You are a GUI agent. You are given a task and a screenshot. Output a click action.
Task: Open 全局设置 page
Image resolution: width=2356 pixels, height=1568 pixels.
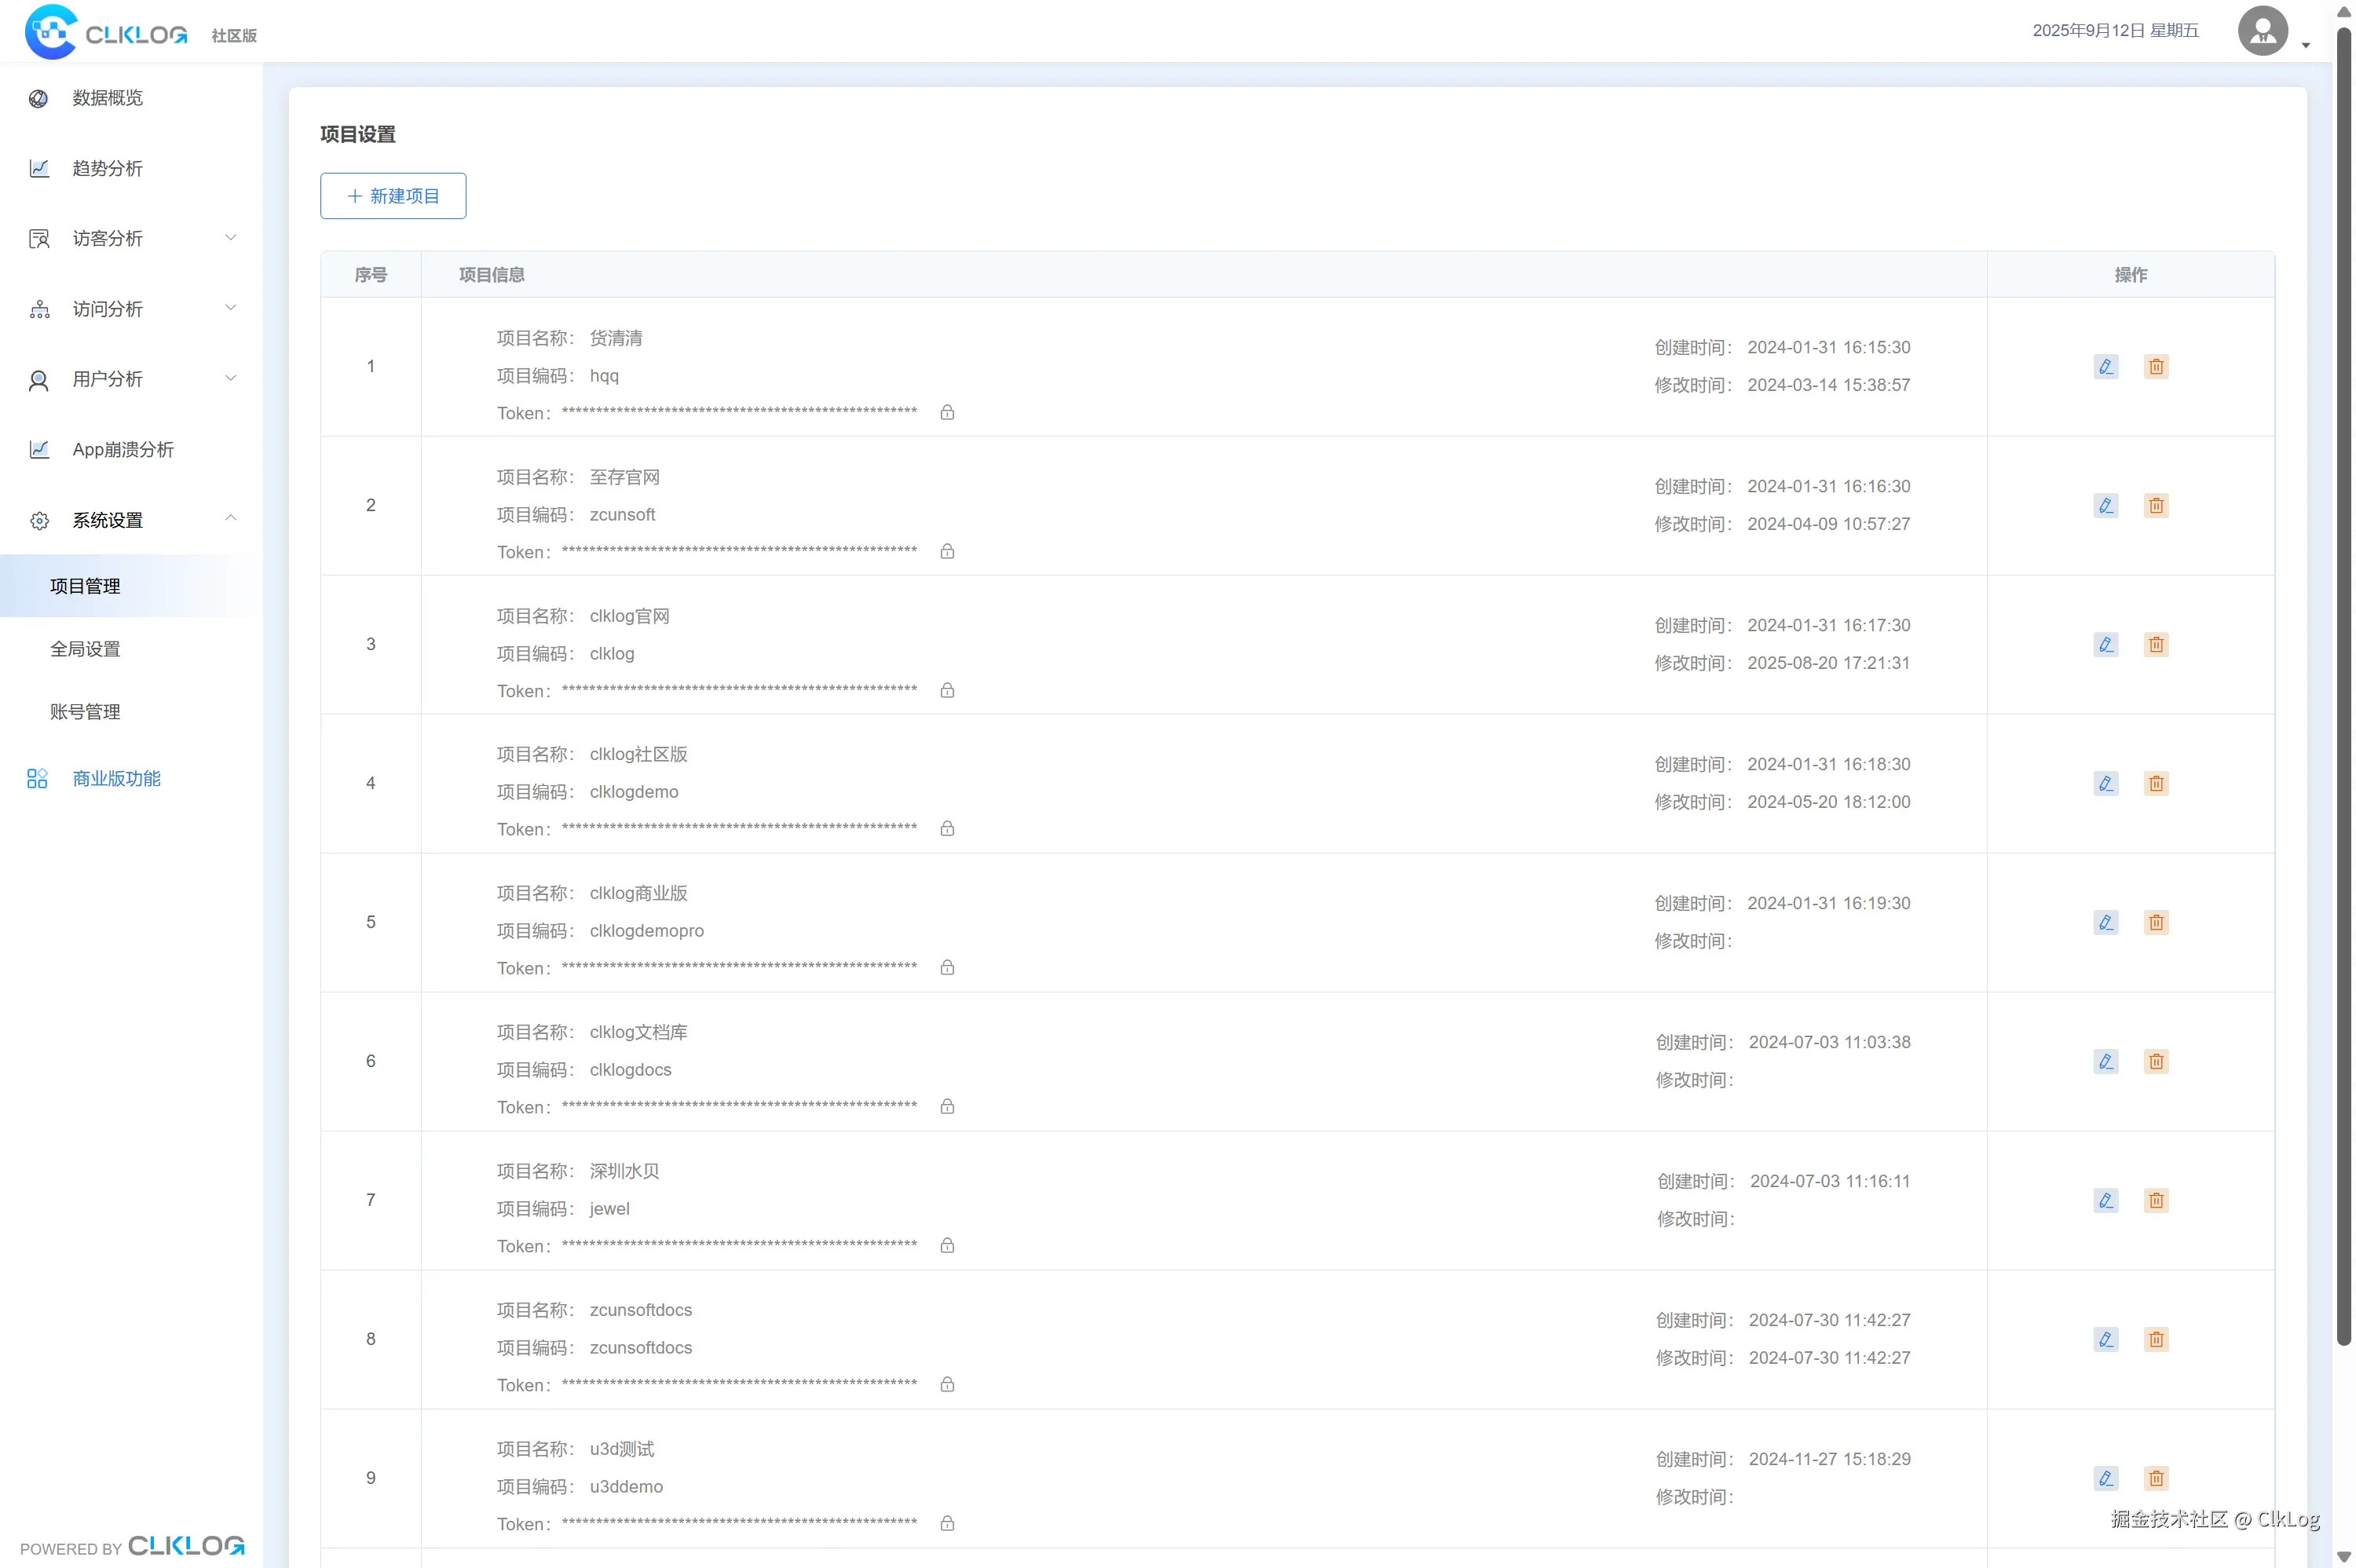coord(86,649)
